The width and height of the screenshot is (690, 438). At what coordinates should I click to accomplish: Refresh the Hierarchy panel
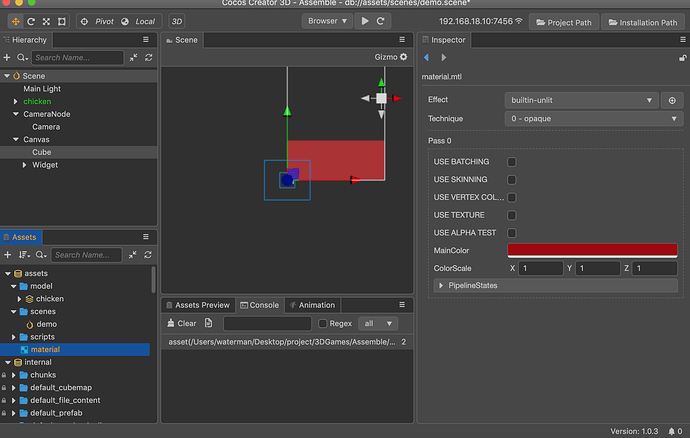pos(149,58)
